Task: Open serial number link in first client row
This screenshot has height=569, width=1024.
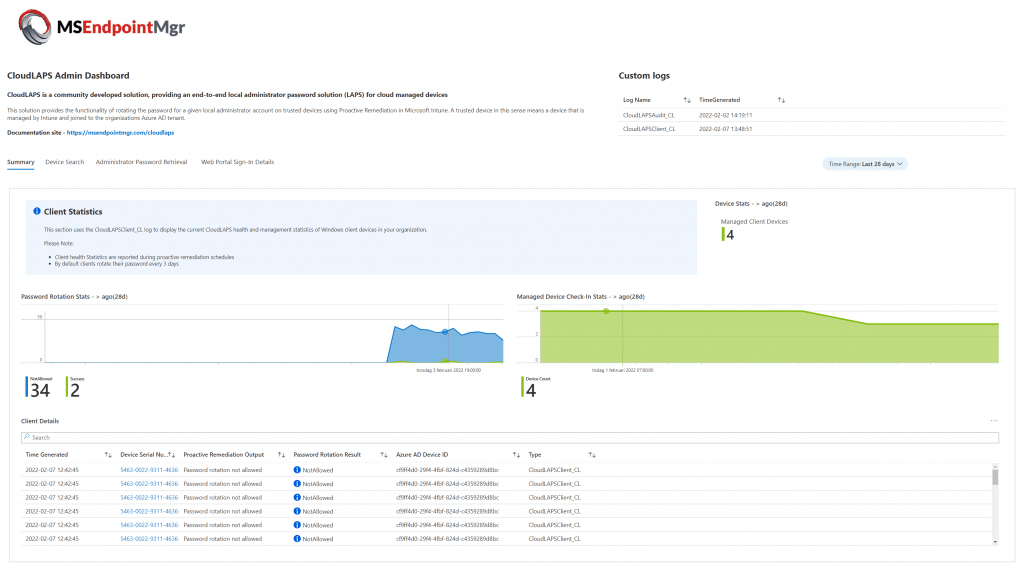Action: pos(149,470)
